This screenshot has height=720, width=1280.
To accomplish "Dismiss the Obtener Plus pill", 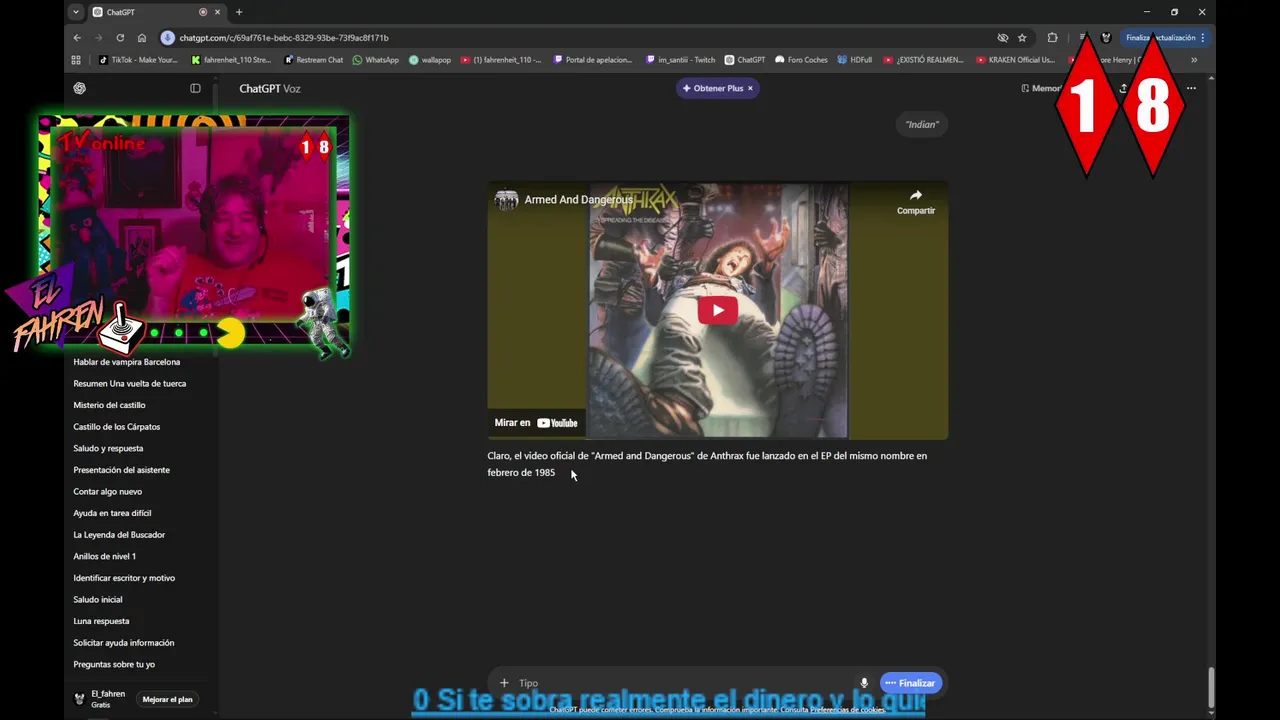I will point(750,88).
